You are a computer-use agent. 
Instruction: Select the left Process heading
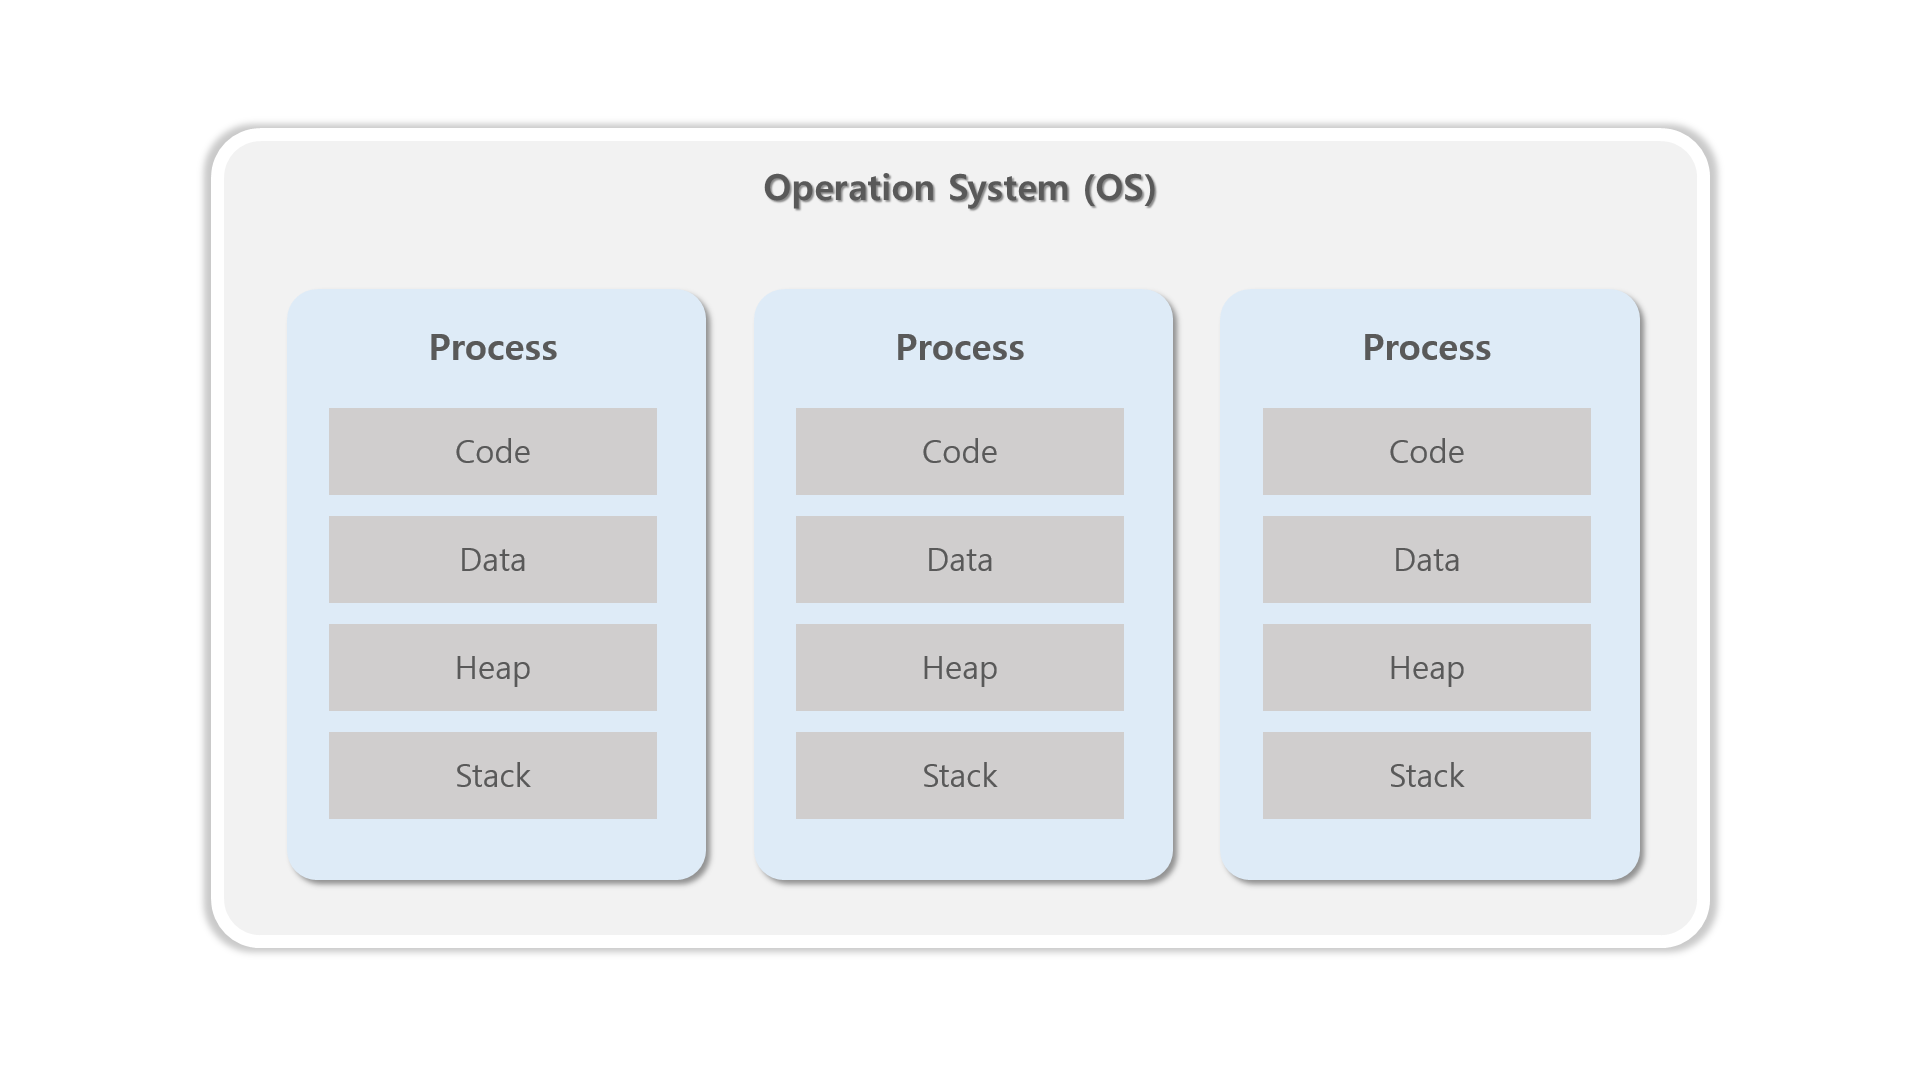[493, 348]
